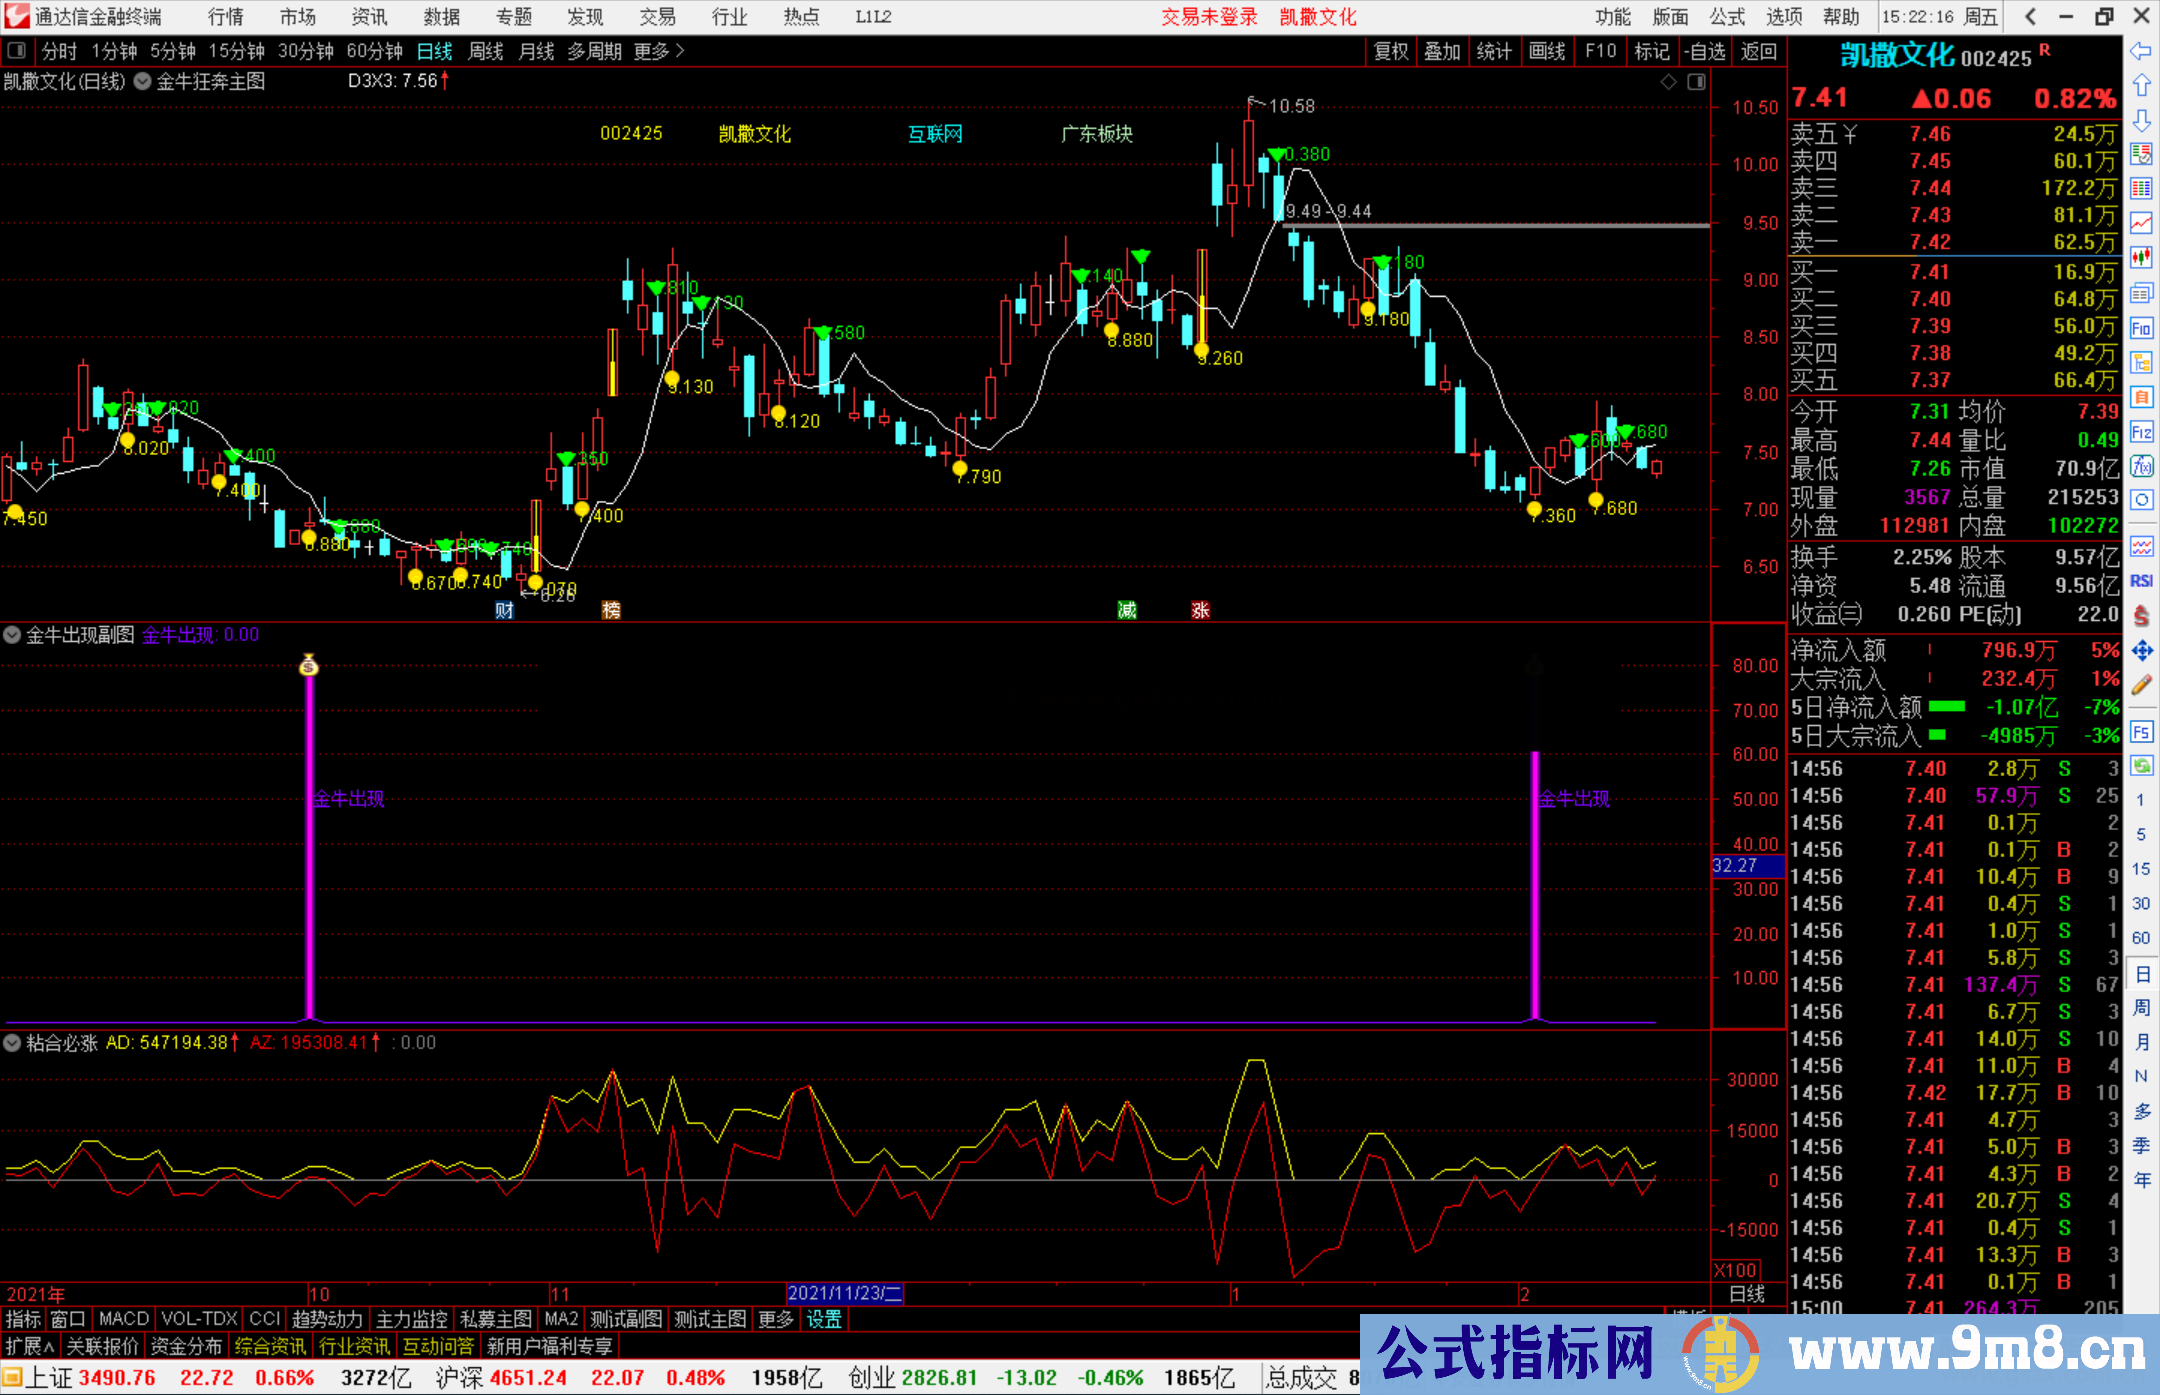Select the pencil drawing tool icon
This screenshot has width=2160, height=1395.
pyautogui.click(x=2141, y=685)
